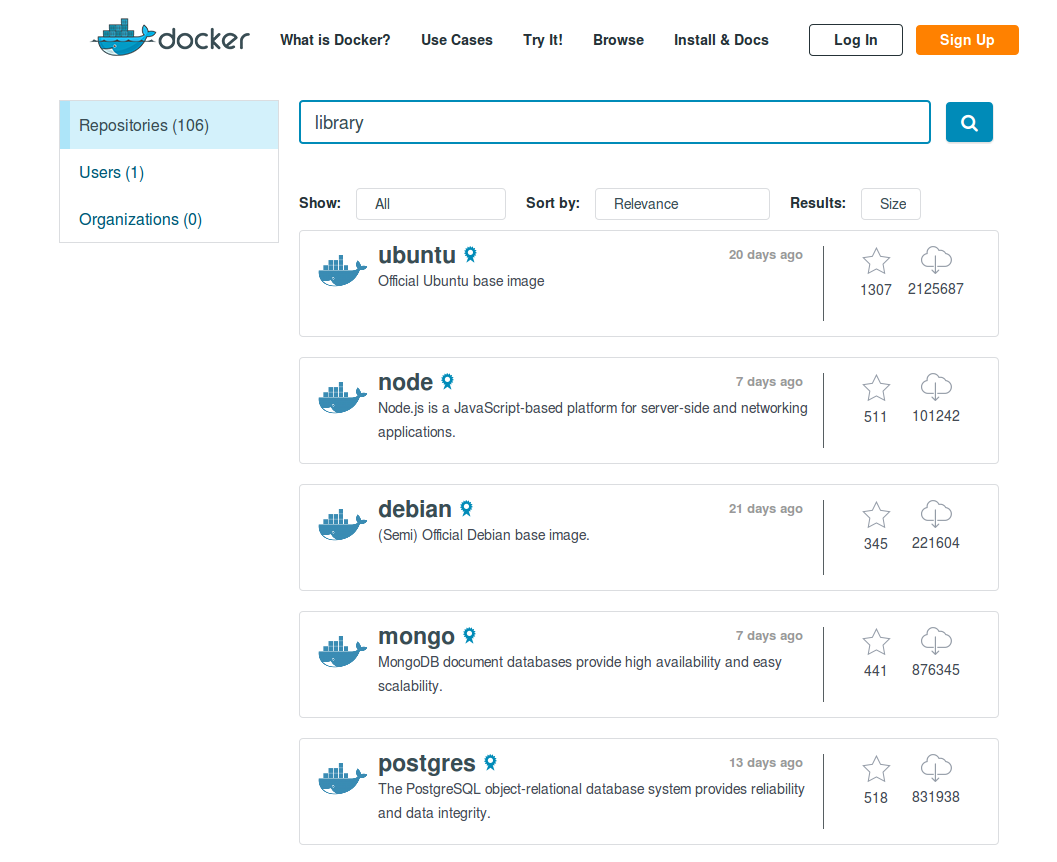The height and width of the screenshot is (862, 1057).
Task: Click the '20 days ago' timestamp on ubuntu
Action: tap(765, 255)
